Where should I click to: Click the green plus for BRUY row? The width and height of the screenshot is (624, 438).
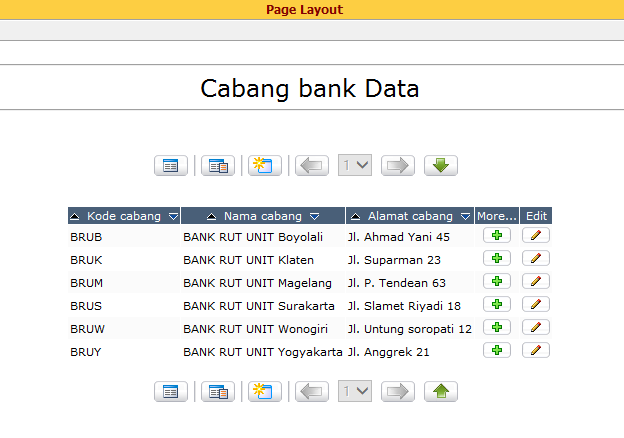[497, 350]
